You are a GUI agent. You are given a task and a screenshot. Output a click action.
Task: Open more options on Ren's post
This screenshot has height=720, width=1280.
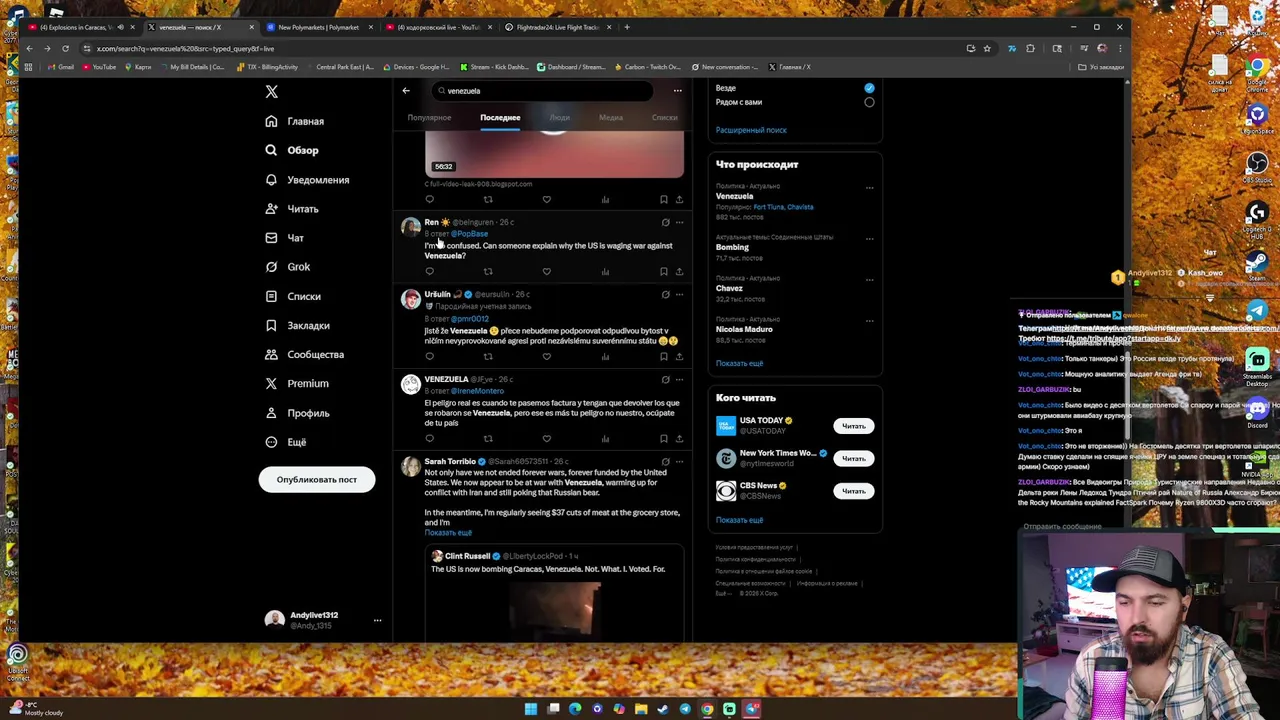[x=679, y=222]
